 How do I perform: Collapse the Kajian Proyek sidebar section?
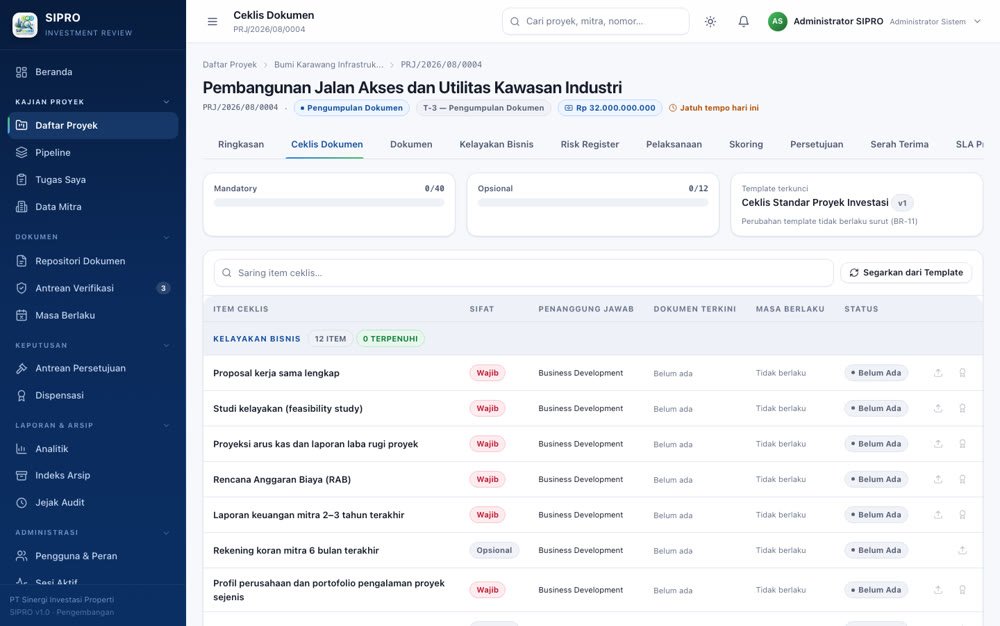pyautogui.click(x=166, y=102)
